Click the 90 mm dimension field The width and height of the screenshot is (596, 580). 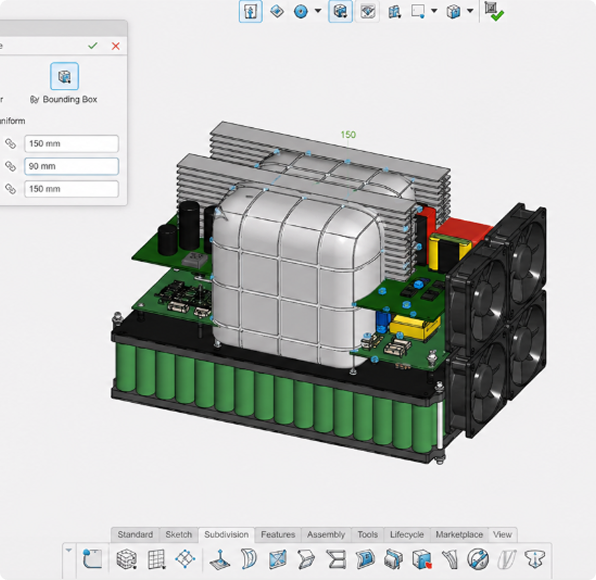pyautogui.click(x=71, y=166)
